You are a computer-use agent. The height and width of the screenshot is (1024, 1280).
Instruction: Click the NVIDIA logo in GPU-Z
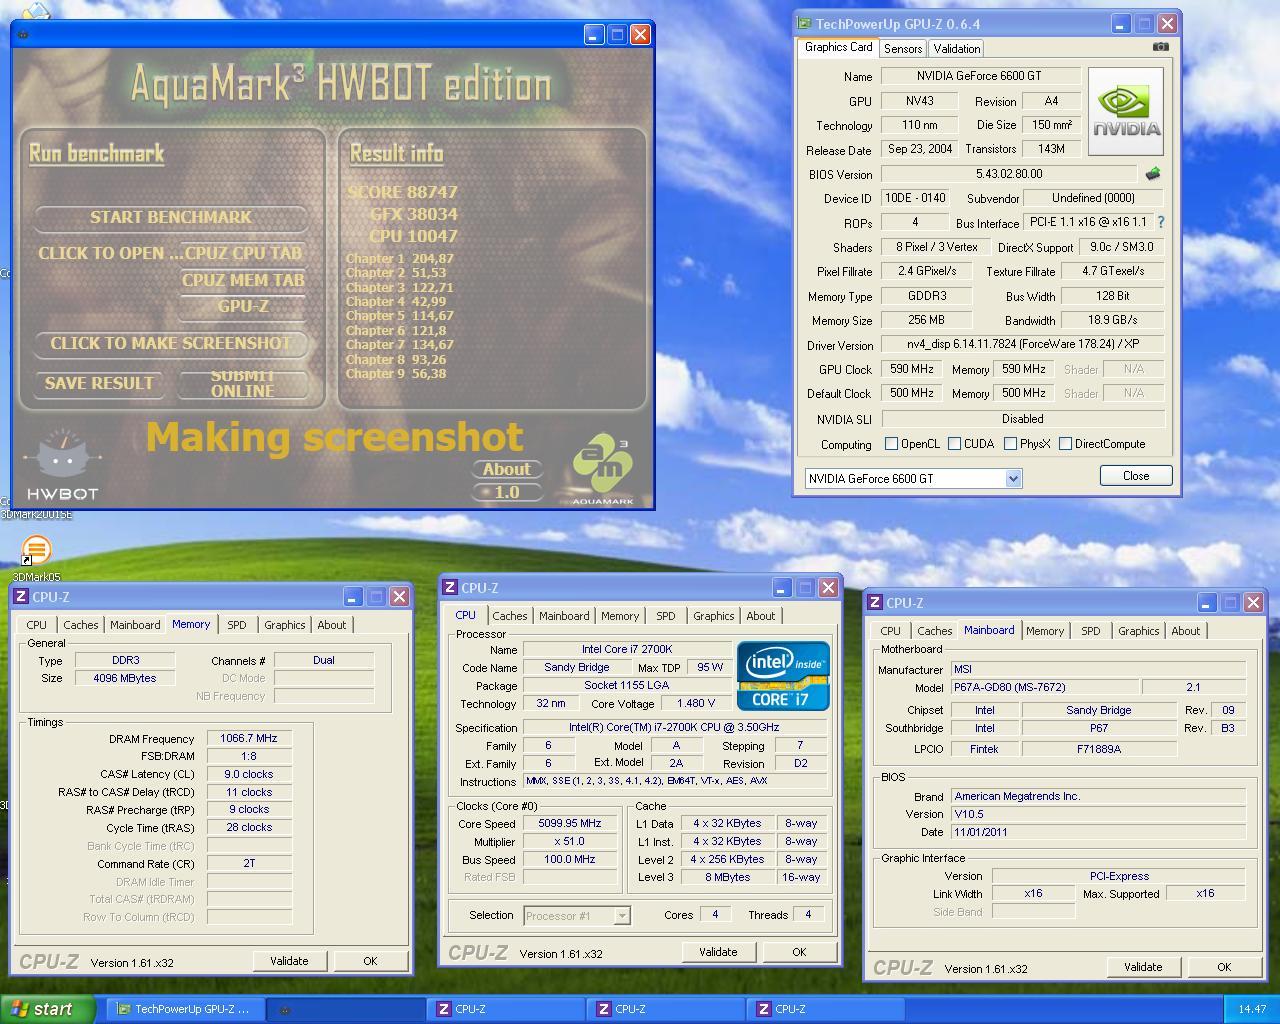[x=1126, y=111]
